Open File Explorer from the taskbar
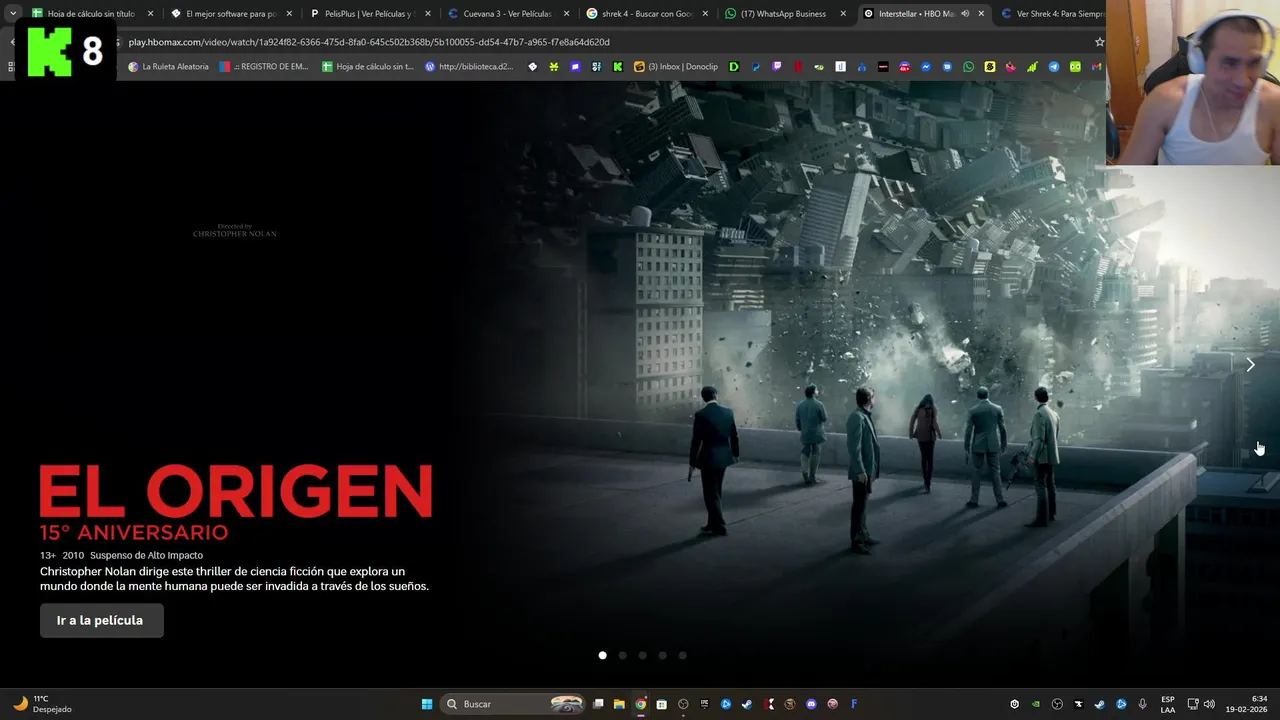The height and width of the screenshot is (720, 1280). click(x=619, y=704)
